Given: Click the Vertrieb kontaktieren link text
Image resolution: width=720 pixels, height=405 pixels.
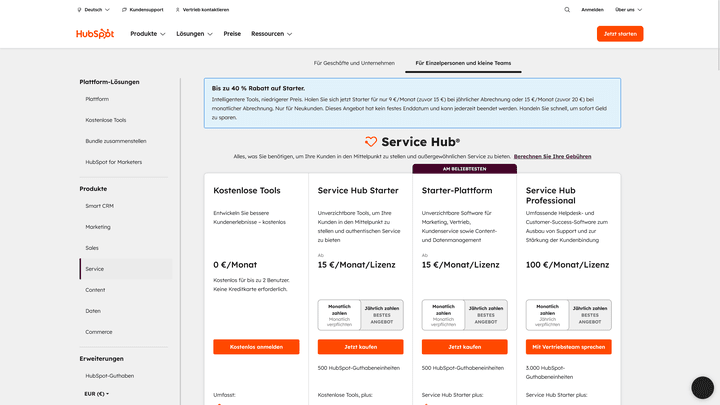Looking at the screenshot, I should 206,10.
